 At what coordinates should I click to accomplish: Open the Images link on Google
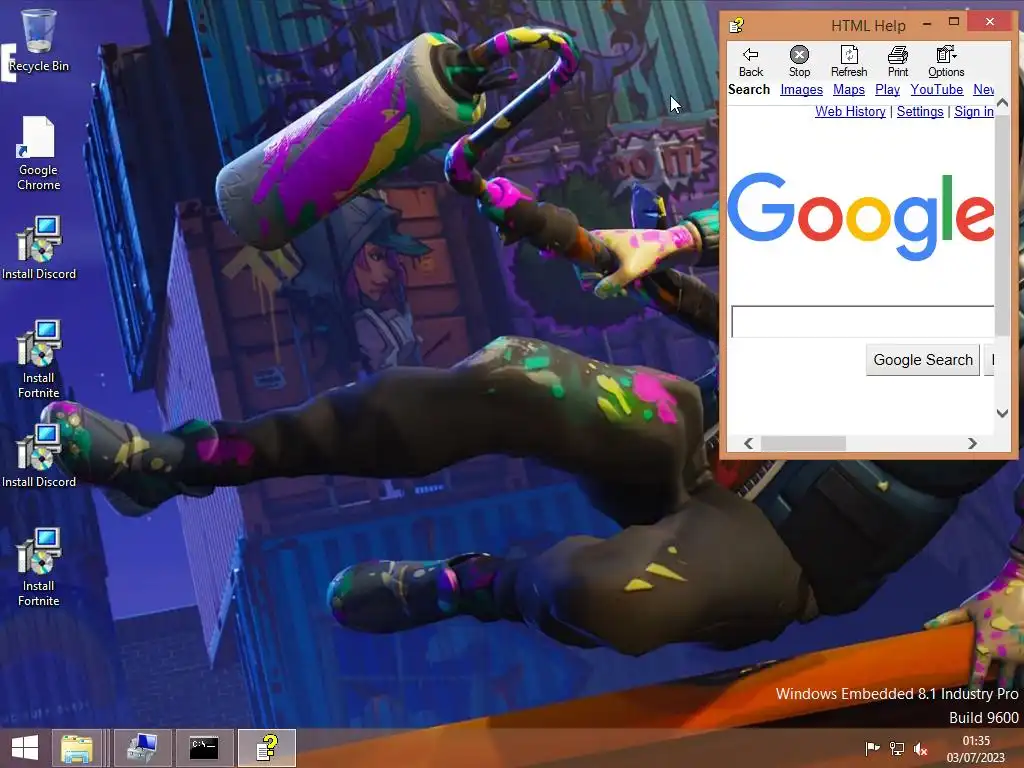pyautogui.click(x=801, y=89)
